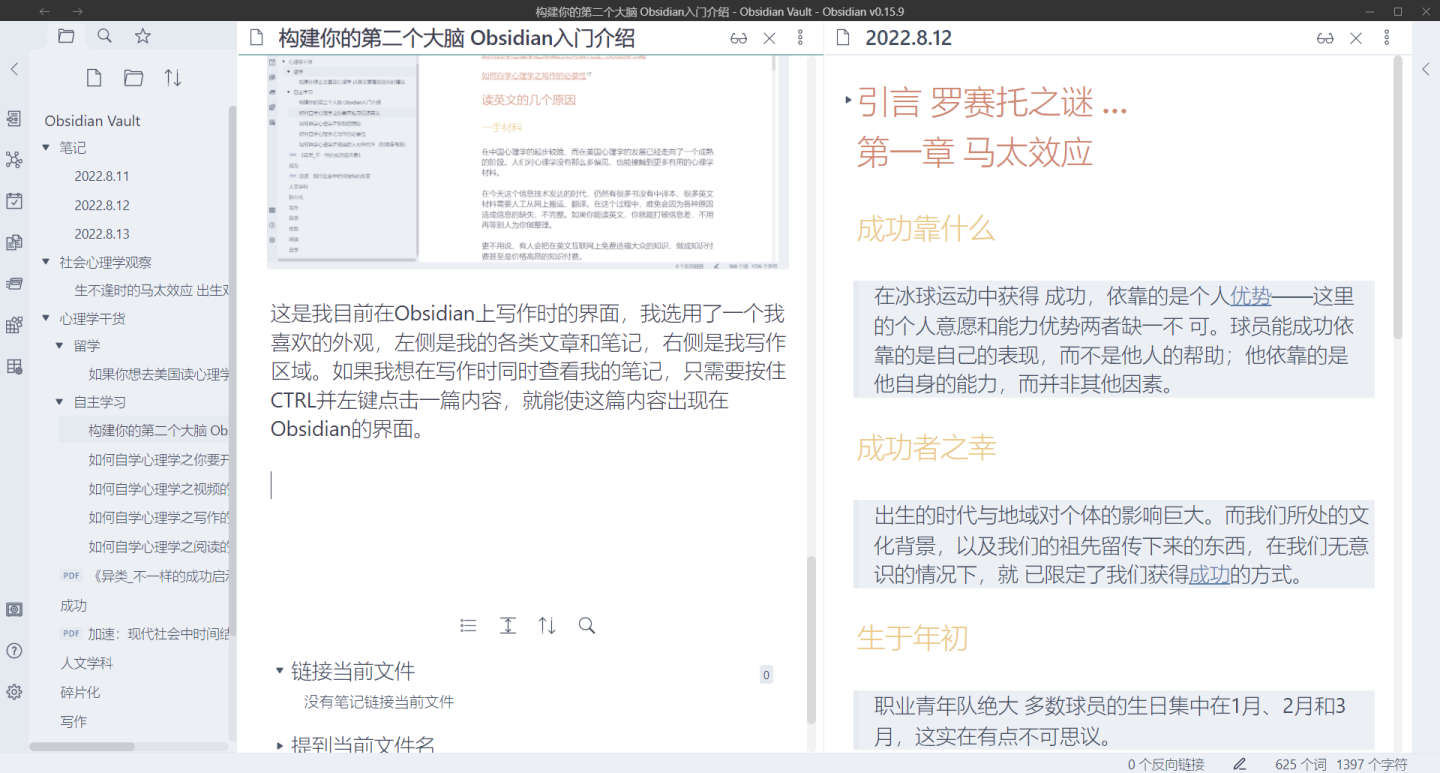Viewport: 1440px width, 773px height.
Task: Close the 2022.8.12 pane
Action: tap(1356, 38)
